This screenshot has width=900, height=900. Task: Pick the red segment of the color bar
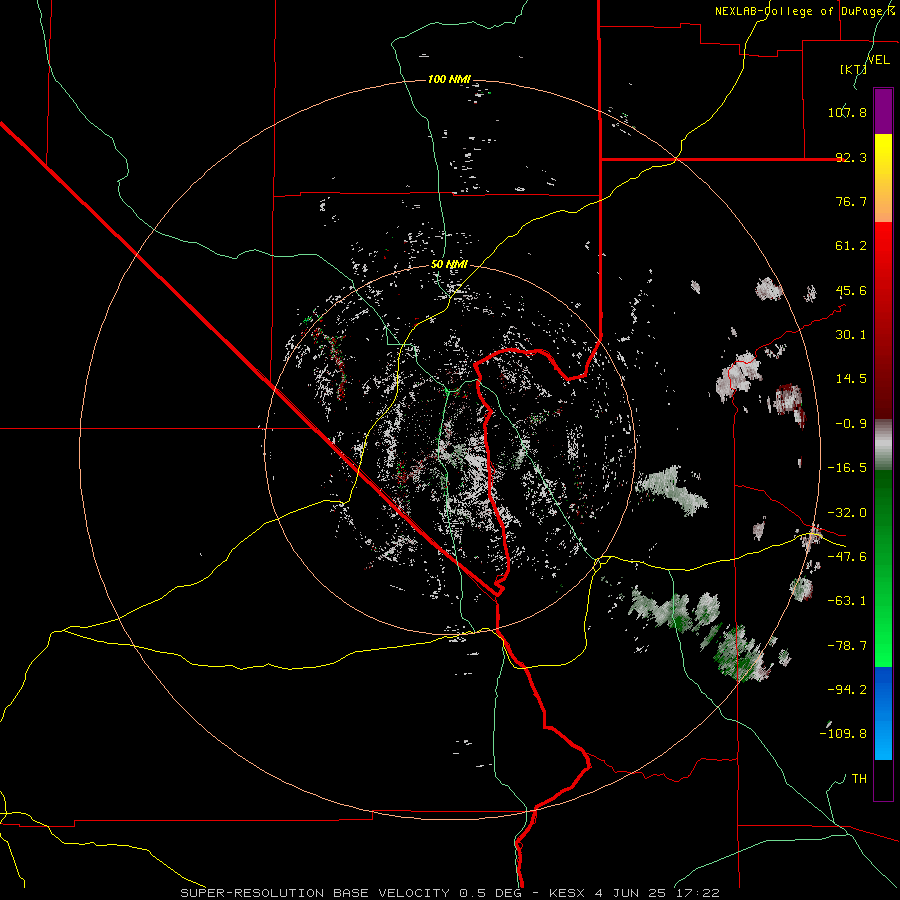click(x=883, y=320)
